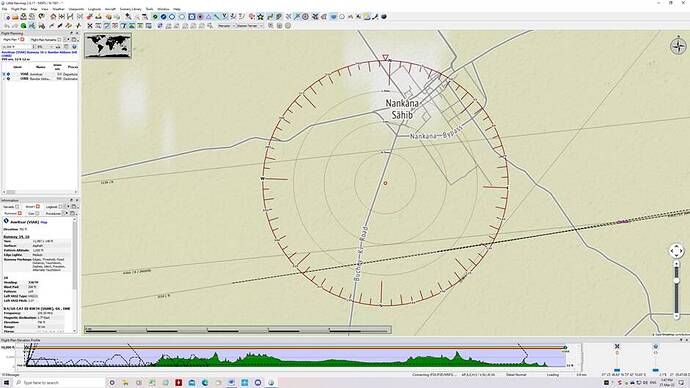This screenshot has width=690, height=388.
Task: Toggle Victor airways (V) display icon
Action: click(224, 17)
